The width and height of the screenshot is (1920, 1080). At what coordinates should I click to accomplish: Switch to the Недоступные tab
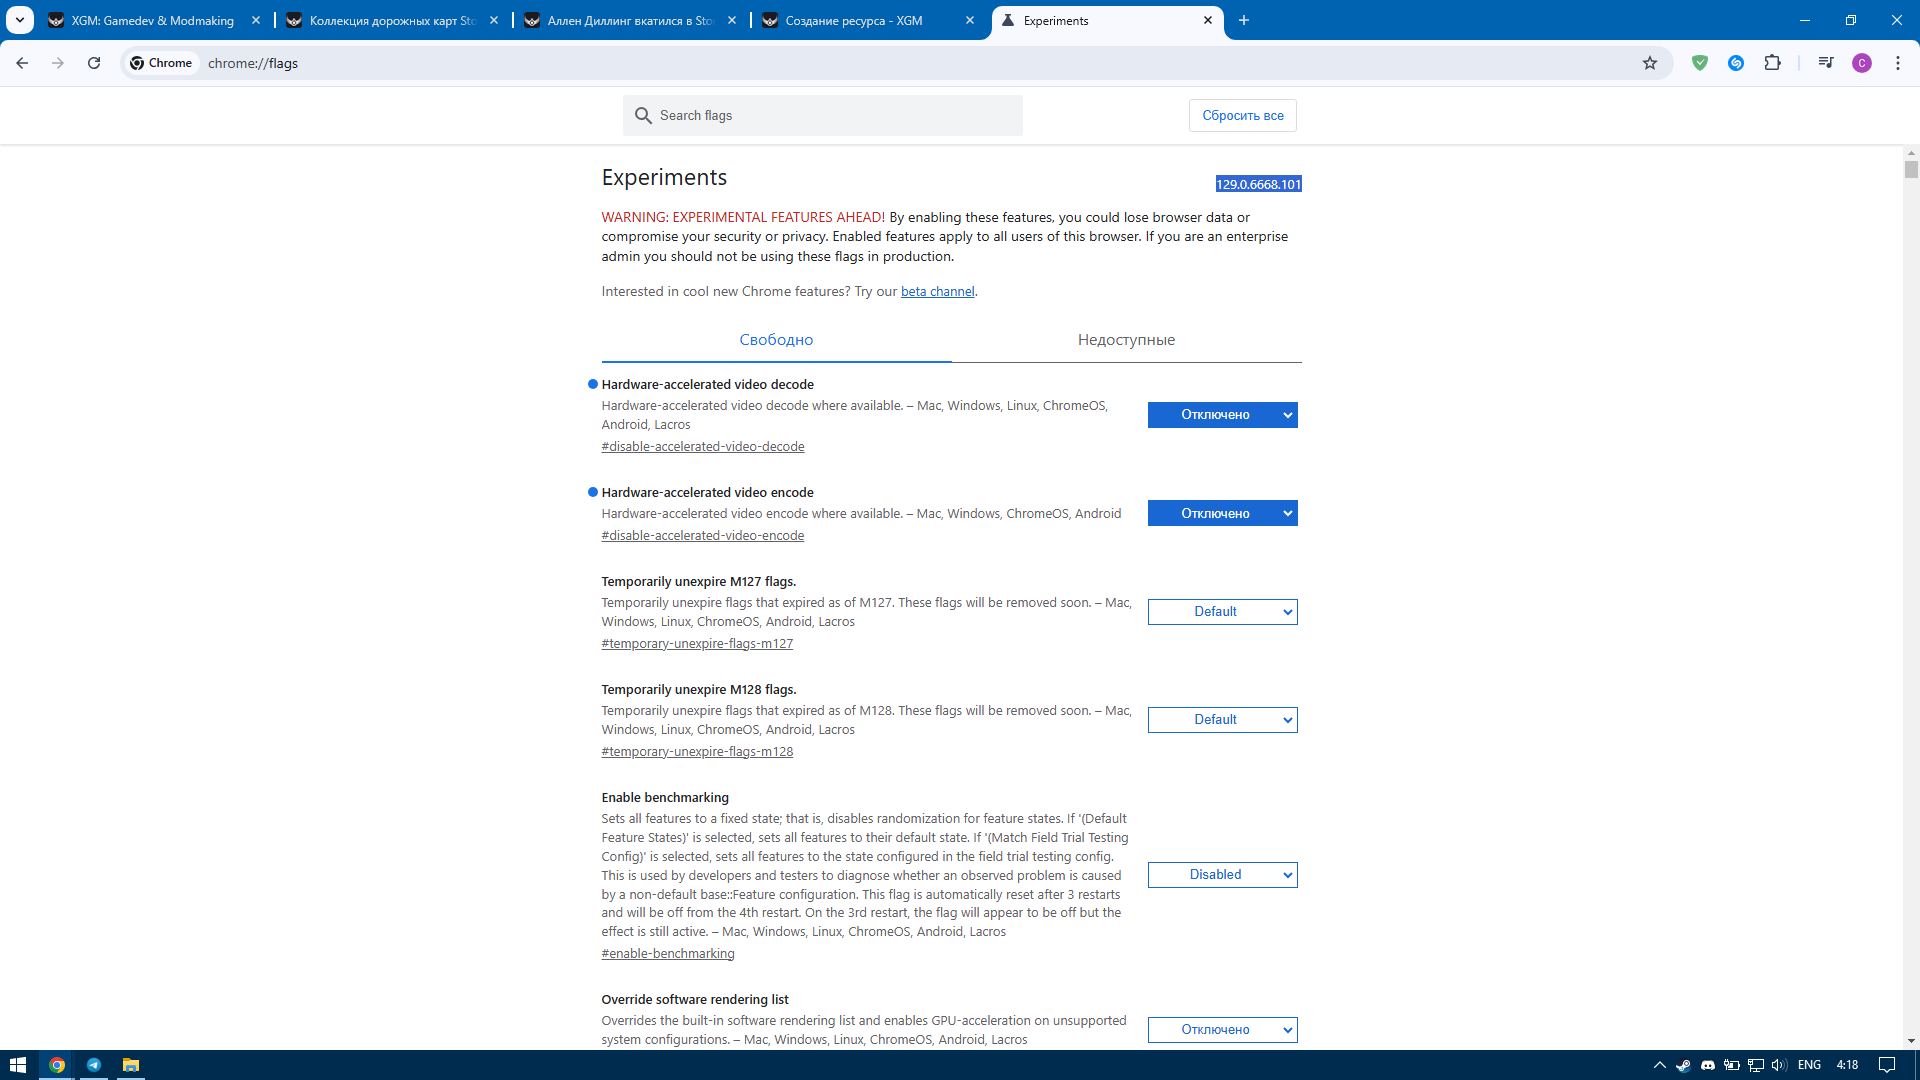[x=1126, y=340]
